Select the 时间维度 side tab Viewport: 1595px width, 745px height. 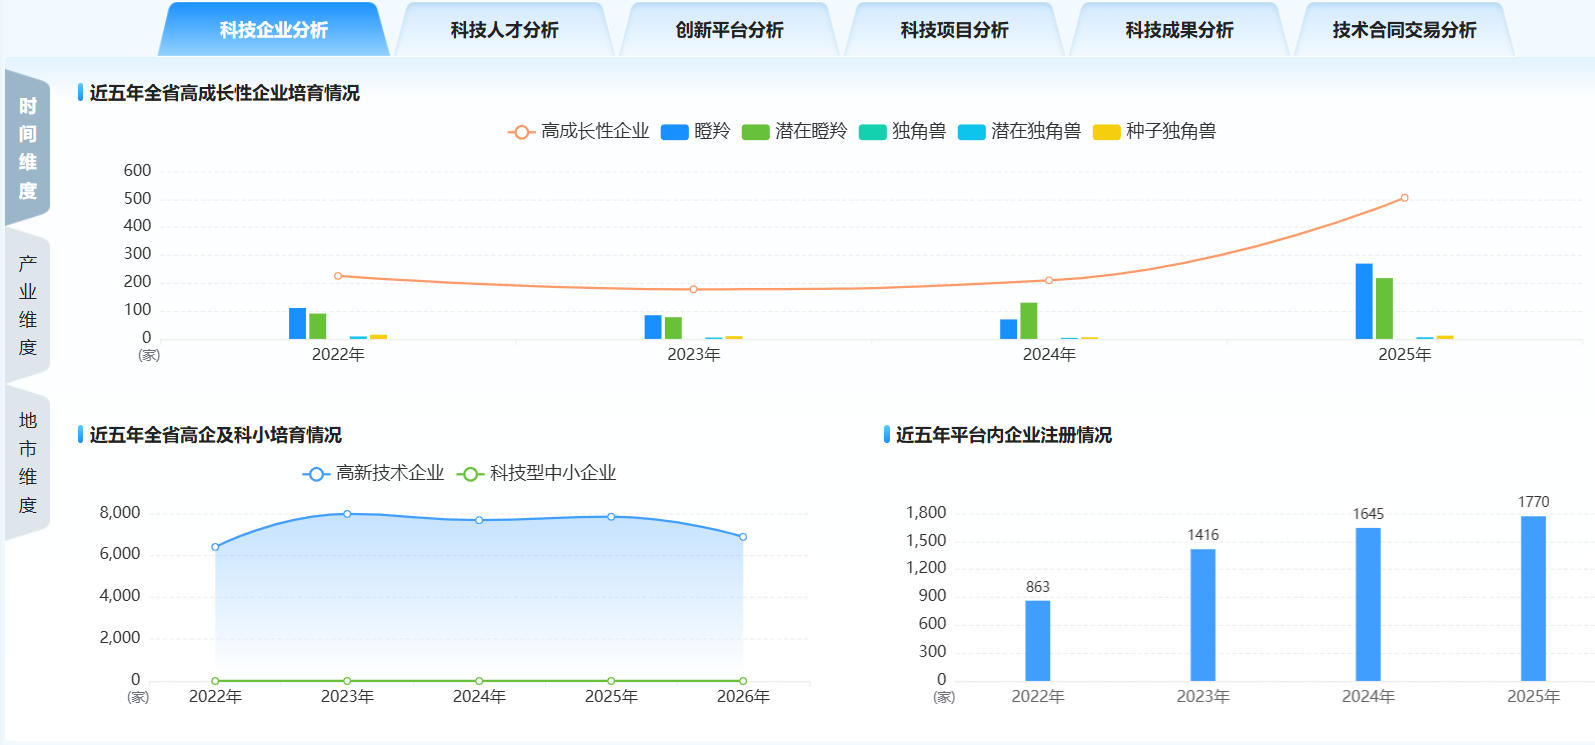[x=28, y=148]
